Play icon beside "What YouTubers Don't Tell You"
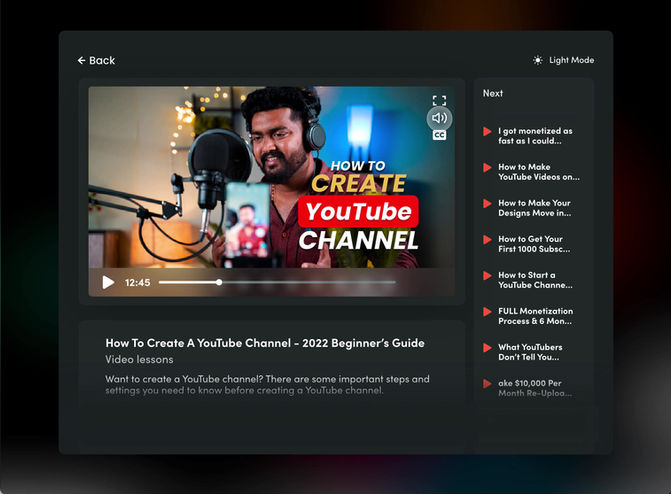This screenshot has width=671, height=494. pos(487,347)
